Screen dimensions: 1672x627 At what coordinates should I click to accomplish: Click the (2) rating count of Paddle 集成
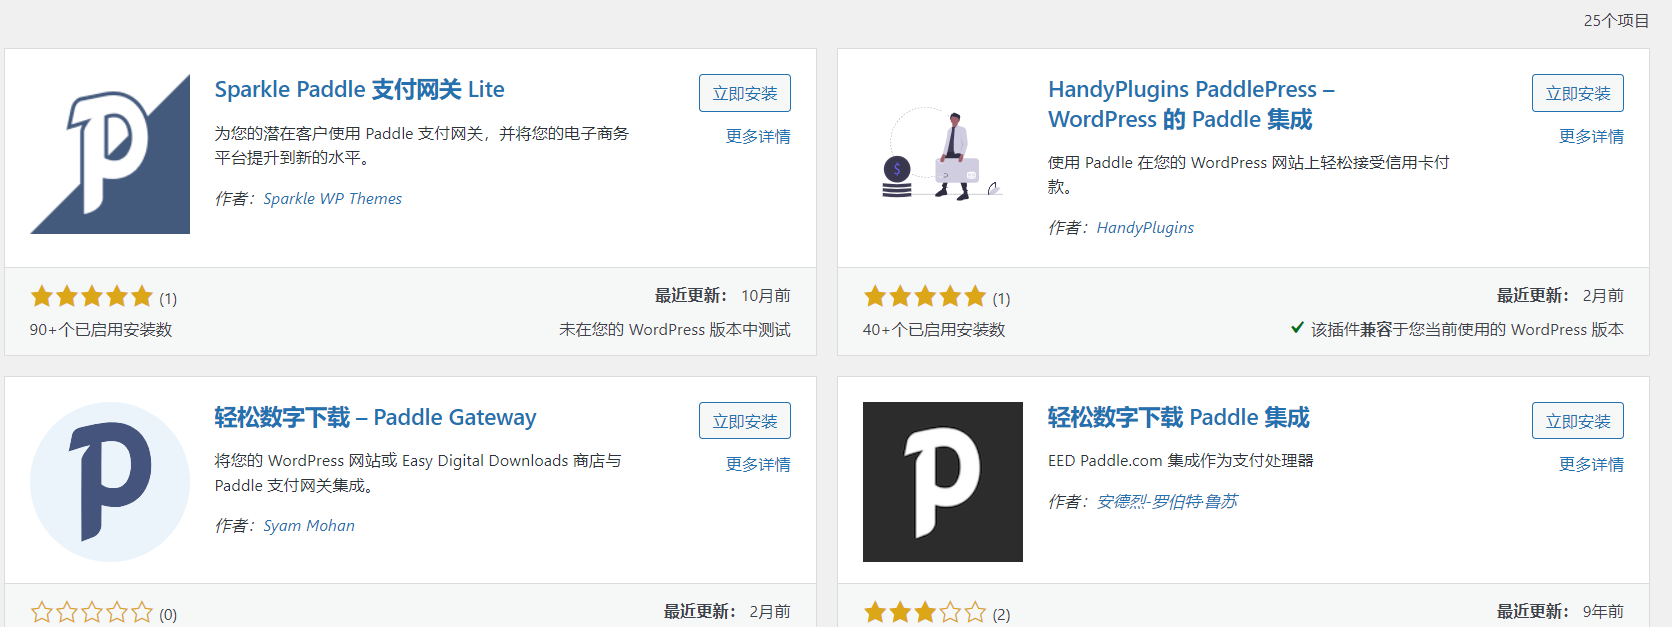tap(1001, 615)
